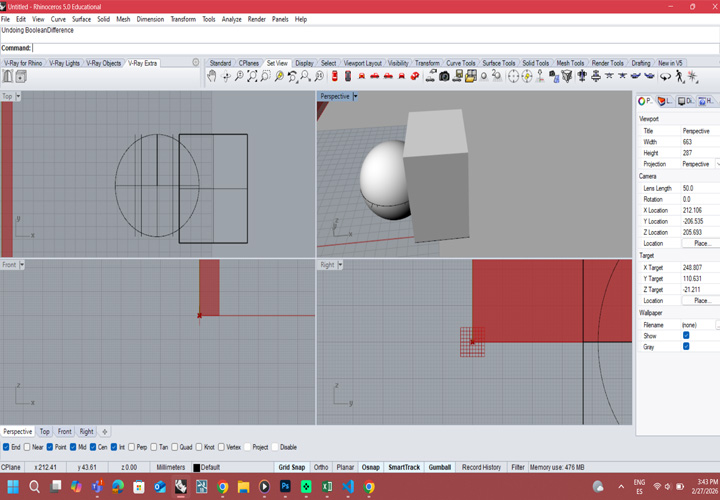
Task: Disable the End object snap checkbox
Action: [x=6, y=447]
